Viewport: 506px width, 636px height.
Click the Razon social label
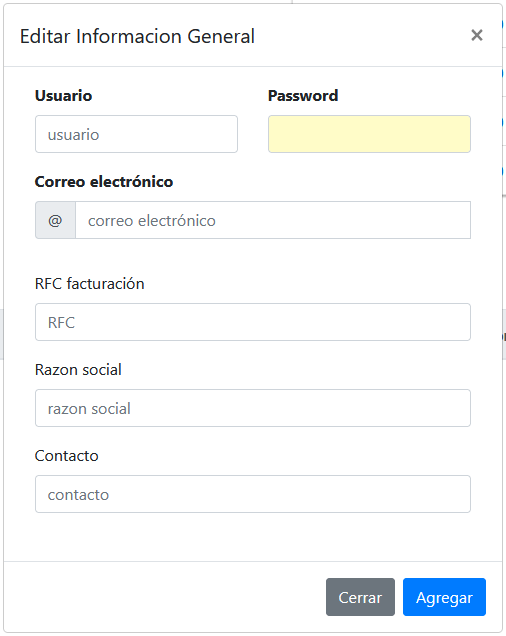pos(78,370)
